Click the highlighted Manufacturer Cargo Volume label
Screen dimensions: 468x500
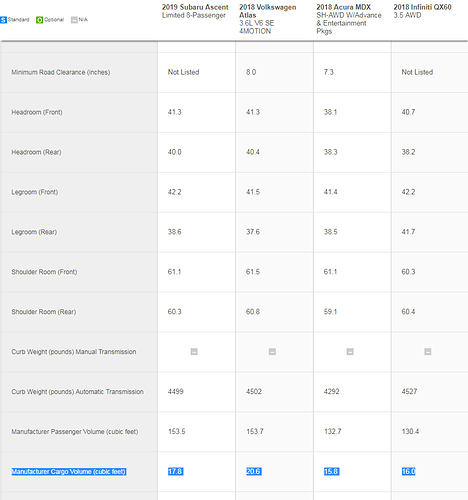pyautogui.click(x=69, y=472)
